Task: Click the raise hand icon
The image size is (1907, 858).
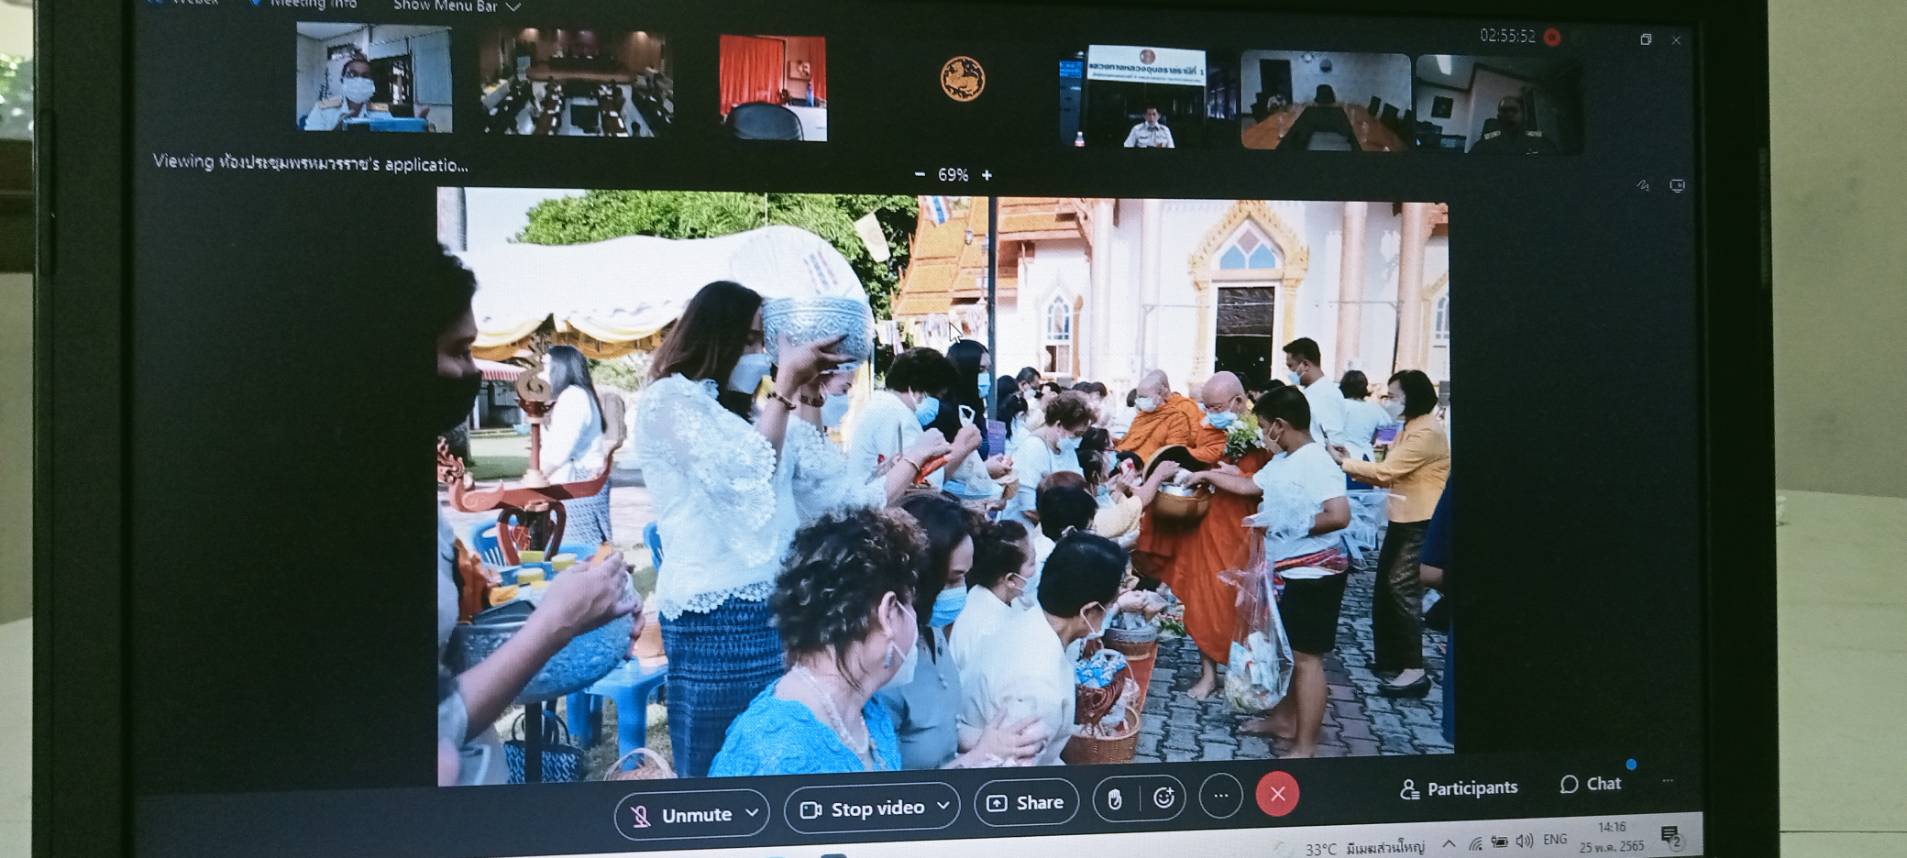Action: point(1115,799)
